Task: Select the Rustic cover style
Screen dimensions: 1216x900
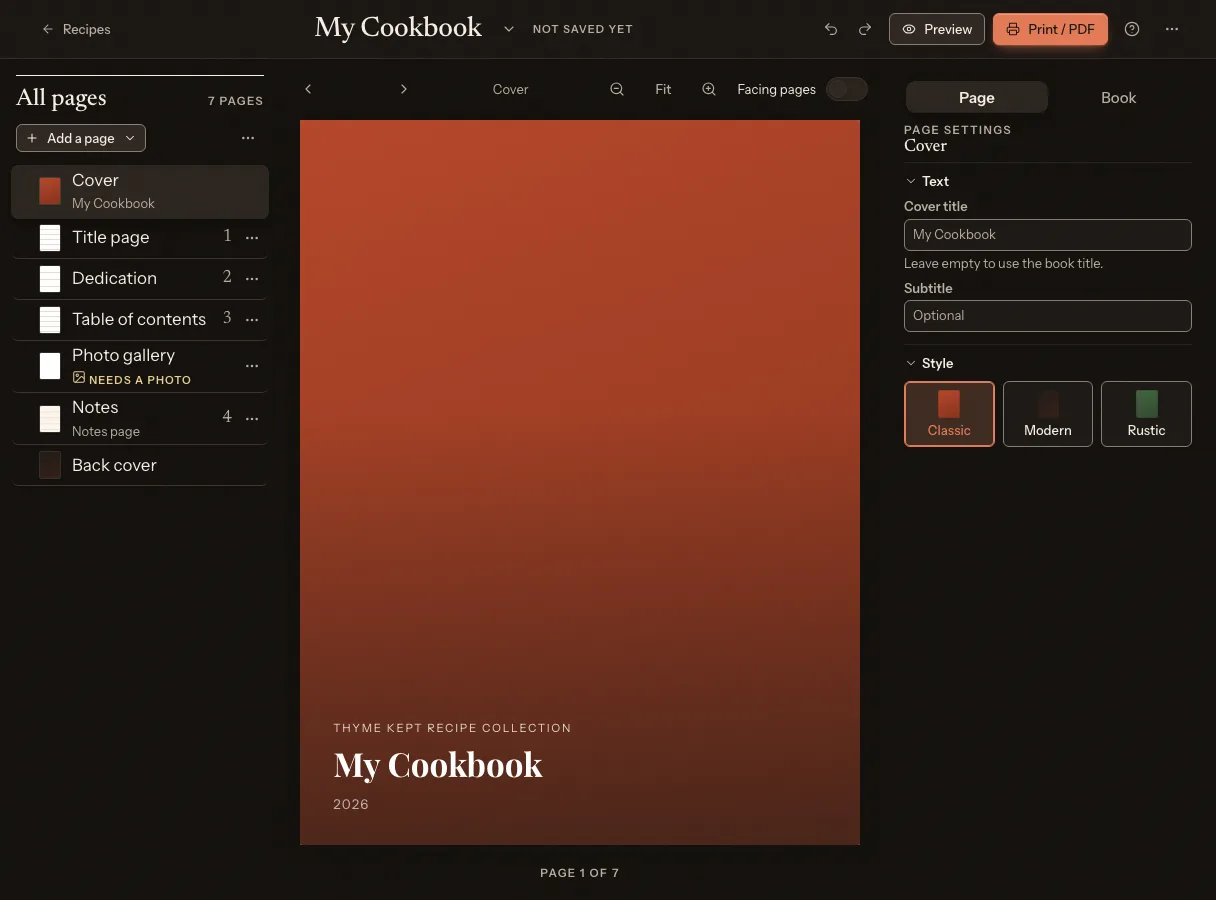Action: (x=1146, y=413)
